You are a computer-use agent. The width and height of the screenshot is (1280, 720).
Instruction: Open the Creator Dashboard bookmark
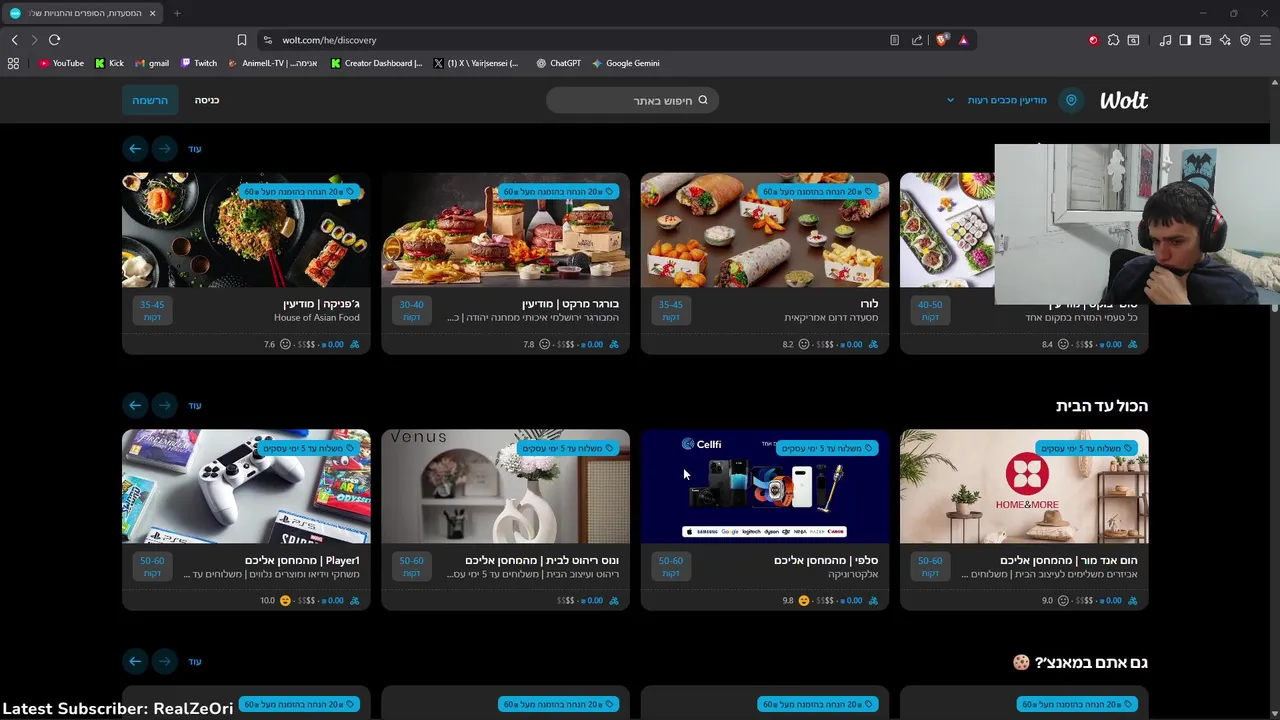[x=377, y=63]
